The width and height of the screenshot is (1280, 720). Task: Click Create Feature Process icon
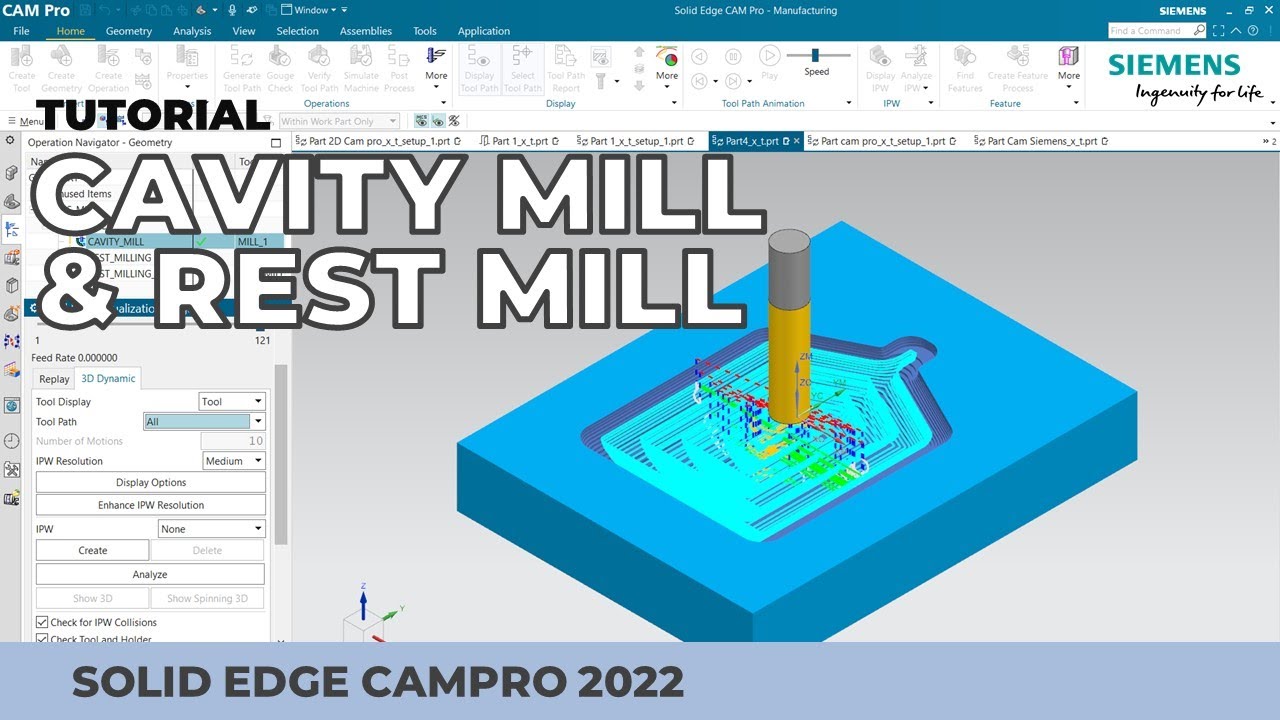click(1017, 57)
